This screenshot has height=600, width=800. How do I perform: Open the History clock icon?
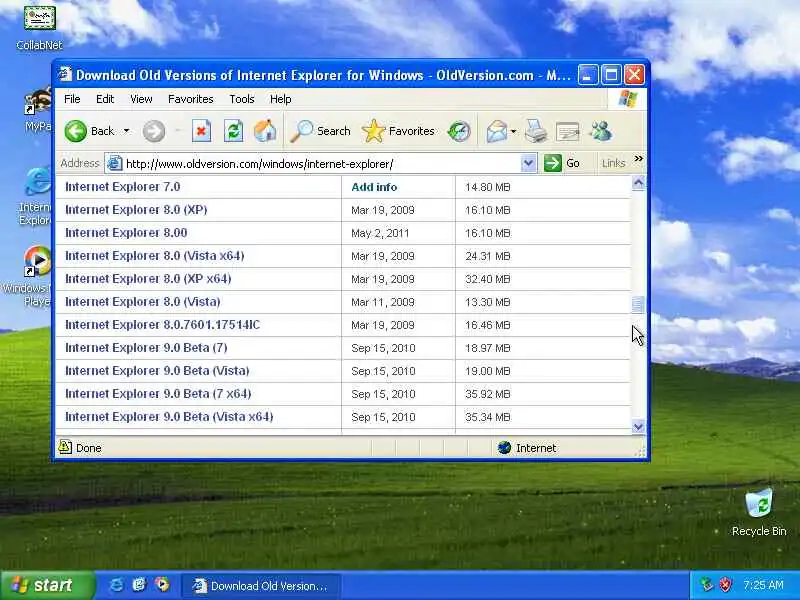click(459, 131)
